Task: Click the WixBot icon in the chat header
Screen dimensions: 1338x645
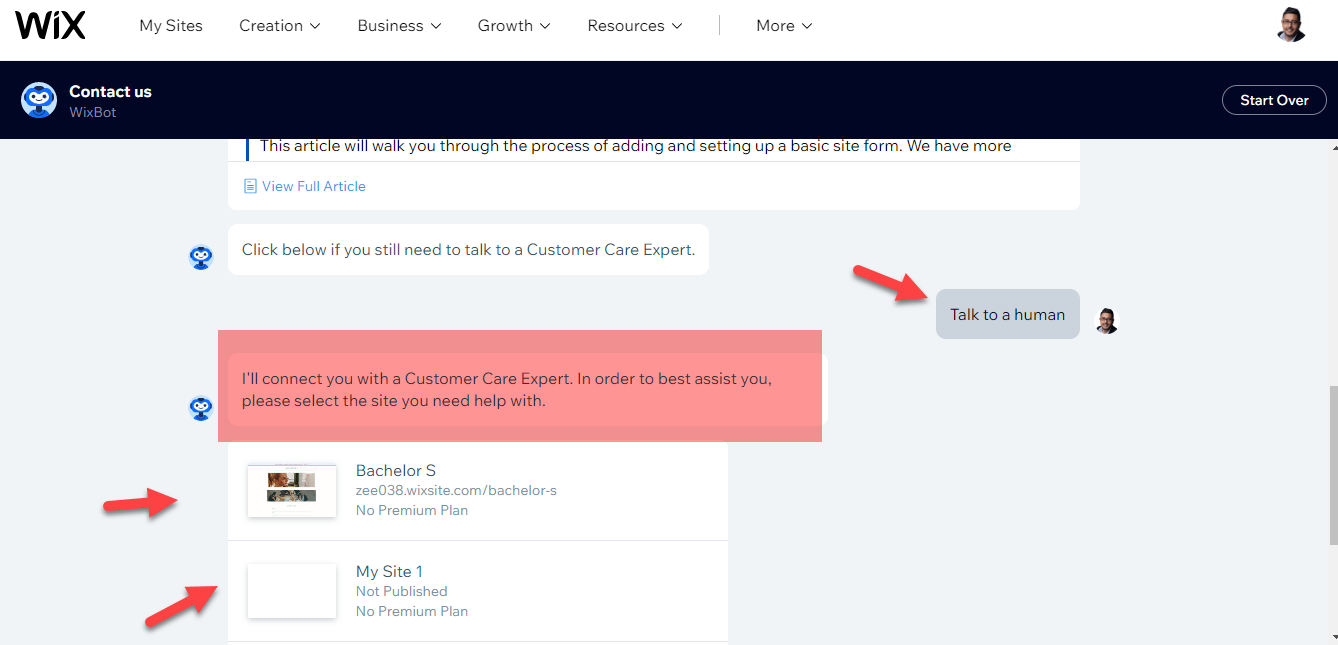Action: 38,100
